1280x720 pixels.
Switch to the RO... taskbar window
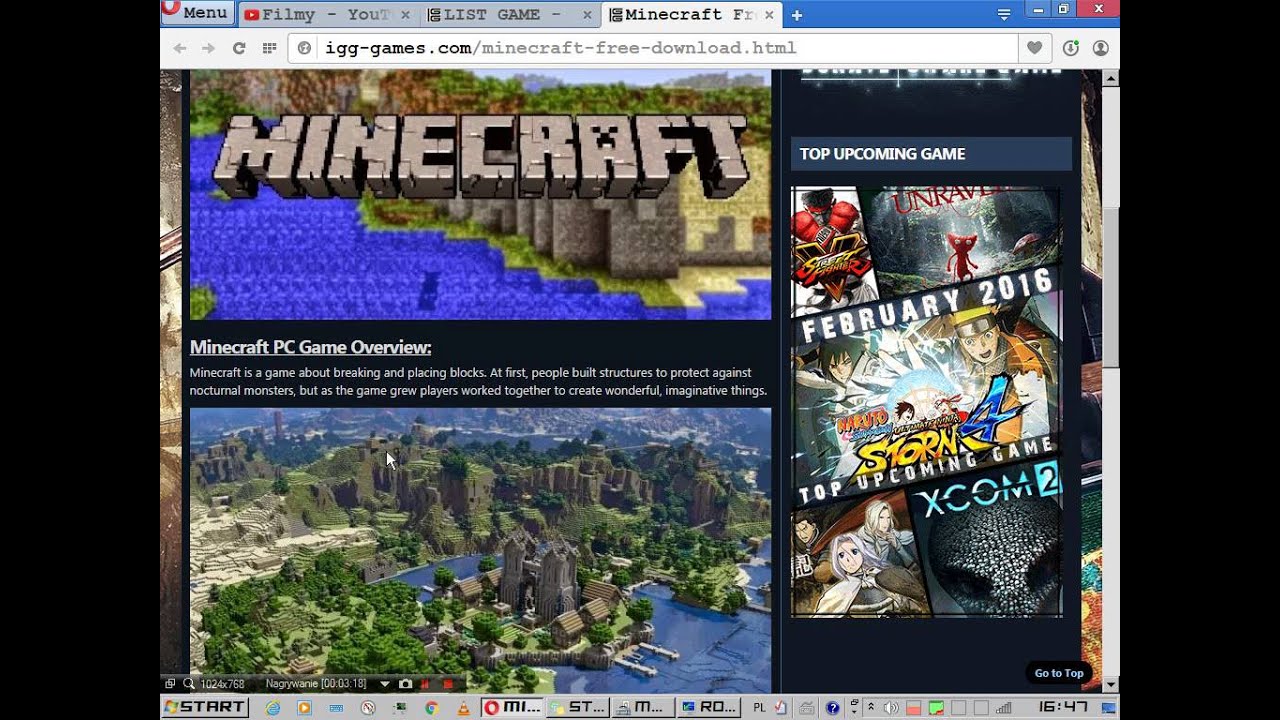click(708, 707)
